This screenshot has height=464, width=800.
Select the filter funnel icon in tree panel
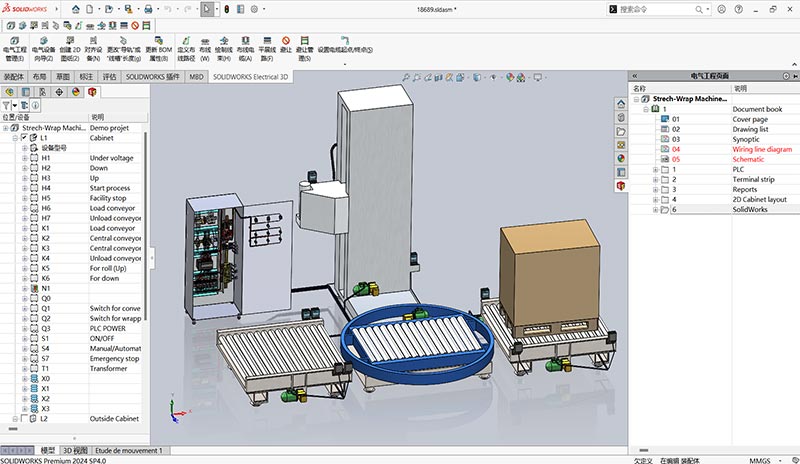(x=6, y=106)
